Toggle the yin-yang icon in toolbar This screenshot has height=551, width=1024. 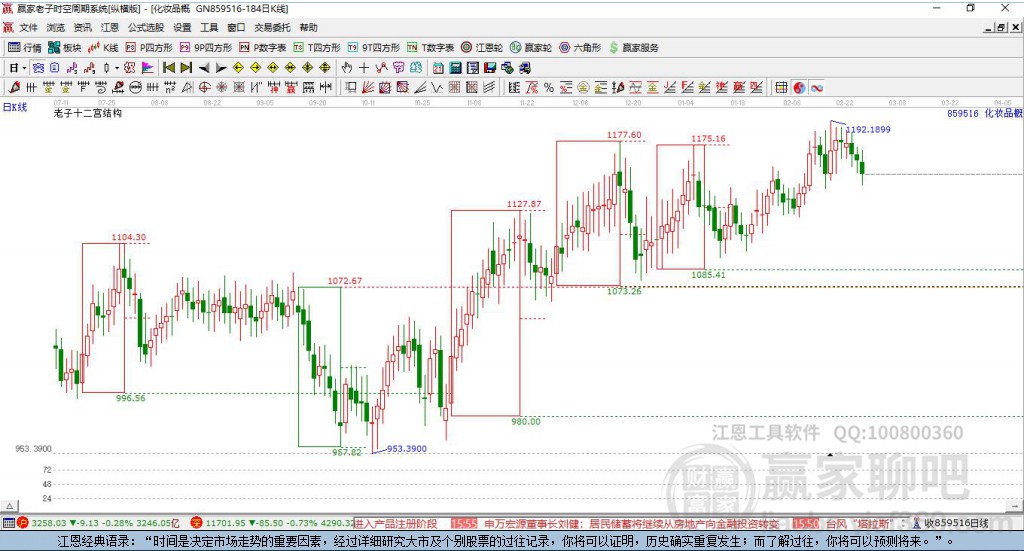tap(797, 88)
